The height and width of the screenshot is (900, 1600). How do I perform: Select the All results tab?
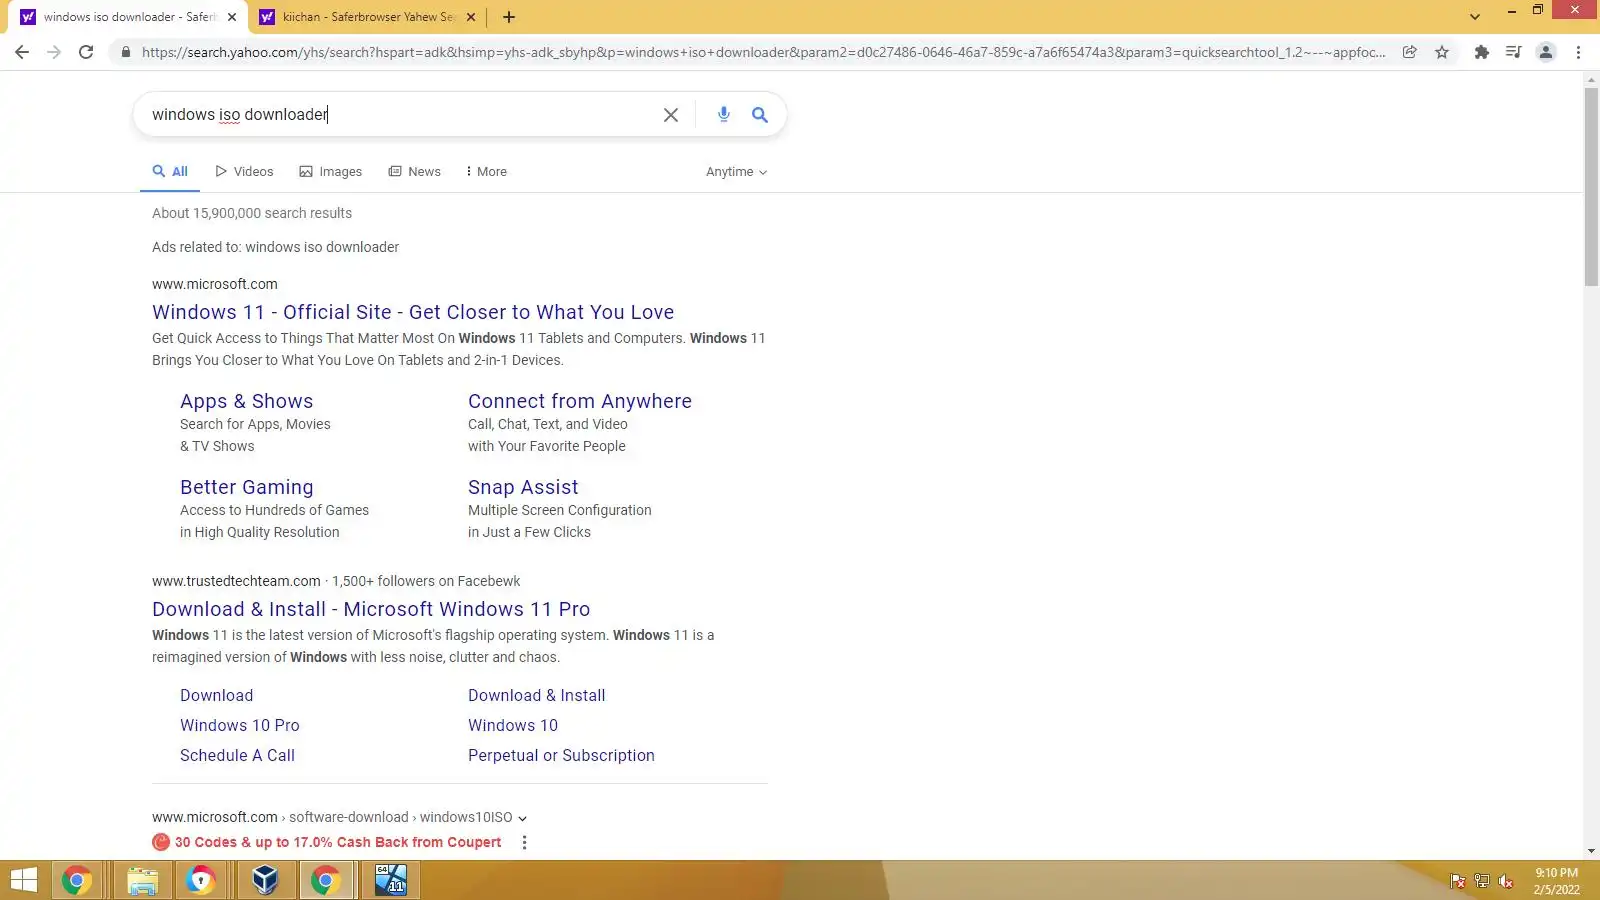pos(170,172)
